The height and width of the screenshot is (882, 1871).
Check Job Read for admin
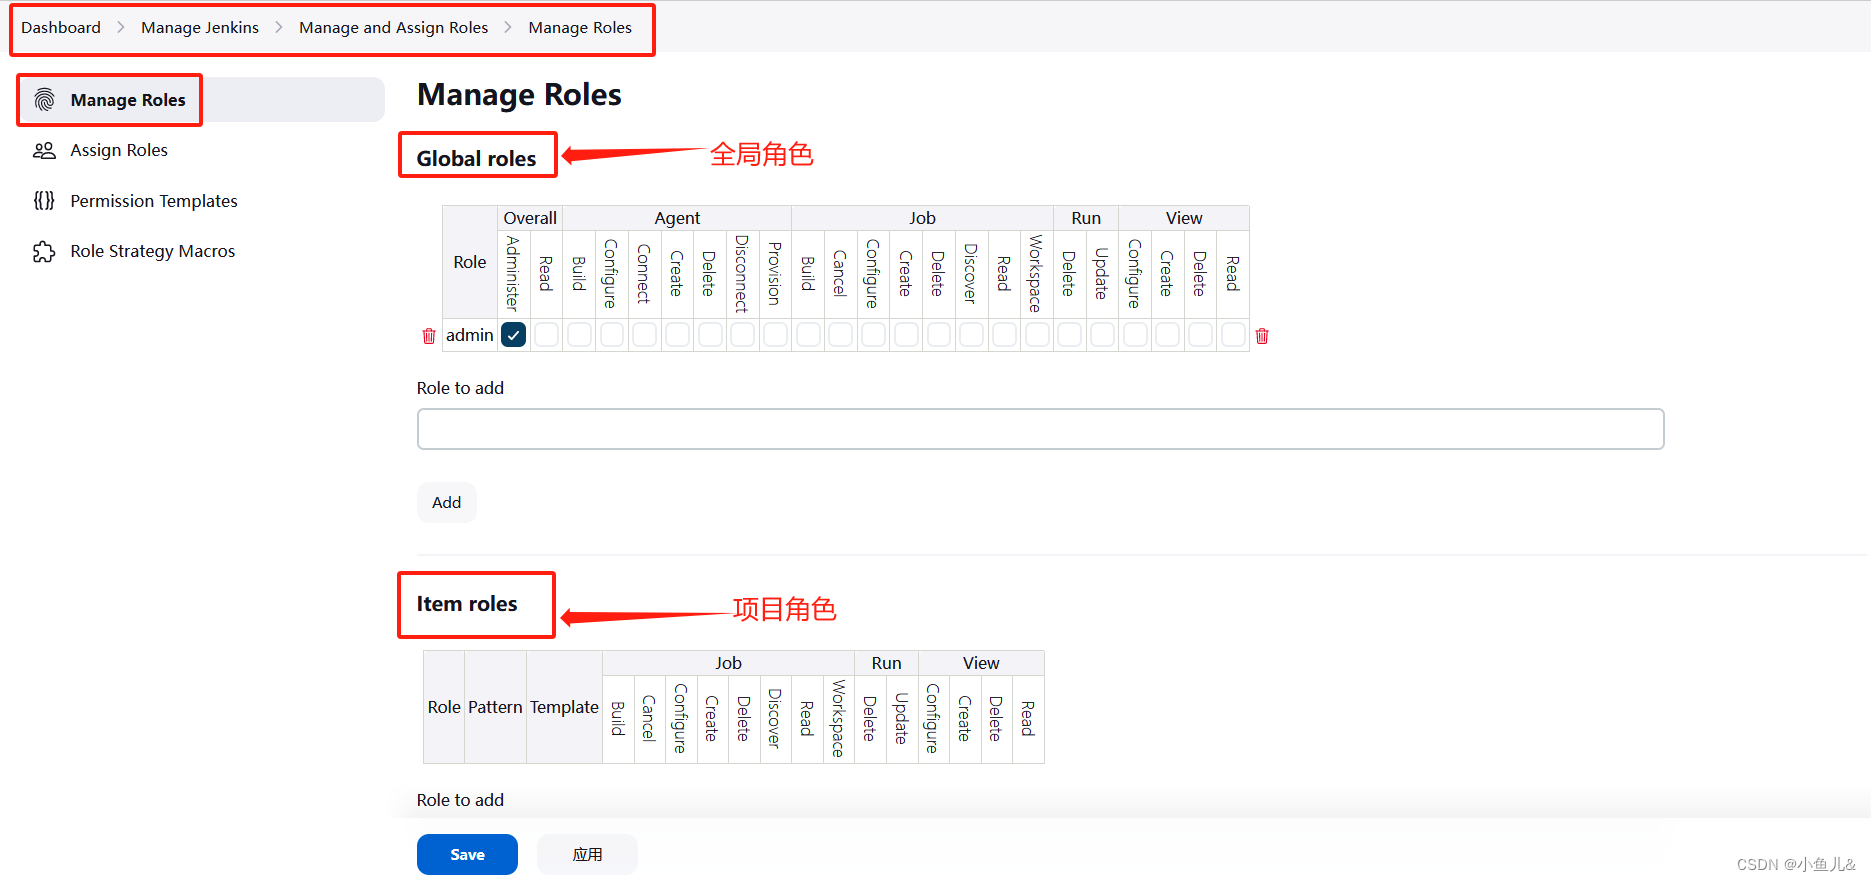1004,335
